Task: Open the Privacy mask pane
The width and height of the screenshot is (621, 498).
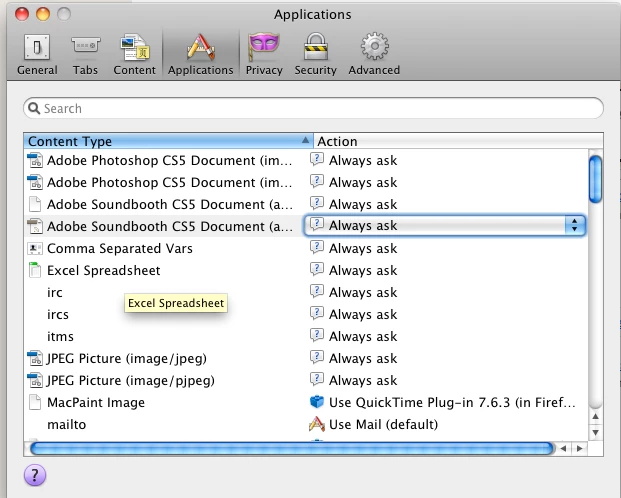Action: pyautogui.click(x=264, y=54)
